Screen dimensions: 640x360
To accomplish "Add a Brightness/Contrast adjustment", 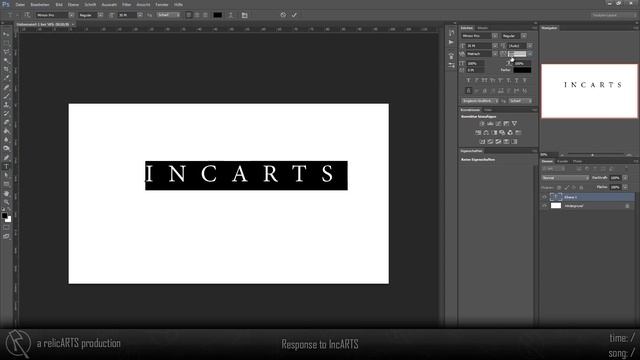I will coord(482,124).
